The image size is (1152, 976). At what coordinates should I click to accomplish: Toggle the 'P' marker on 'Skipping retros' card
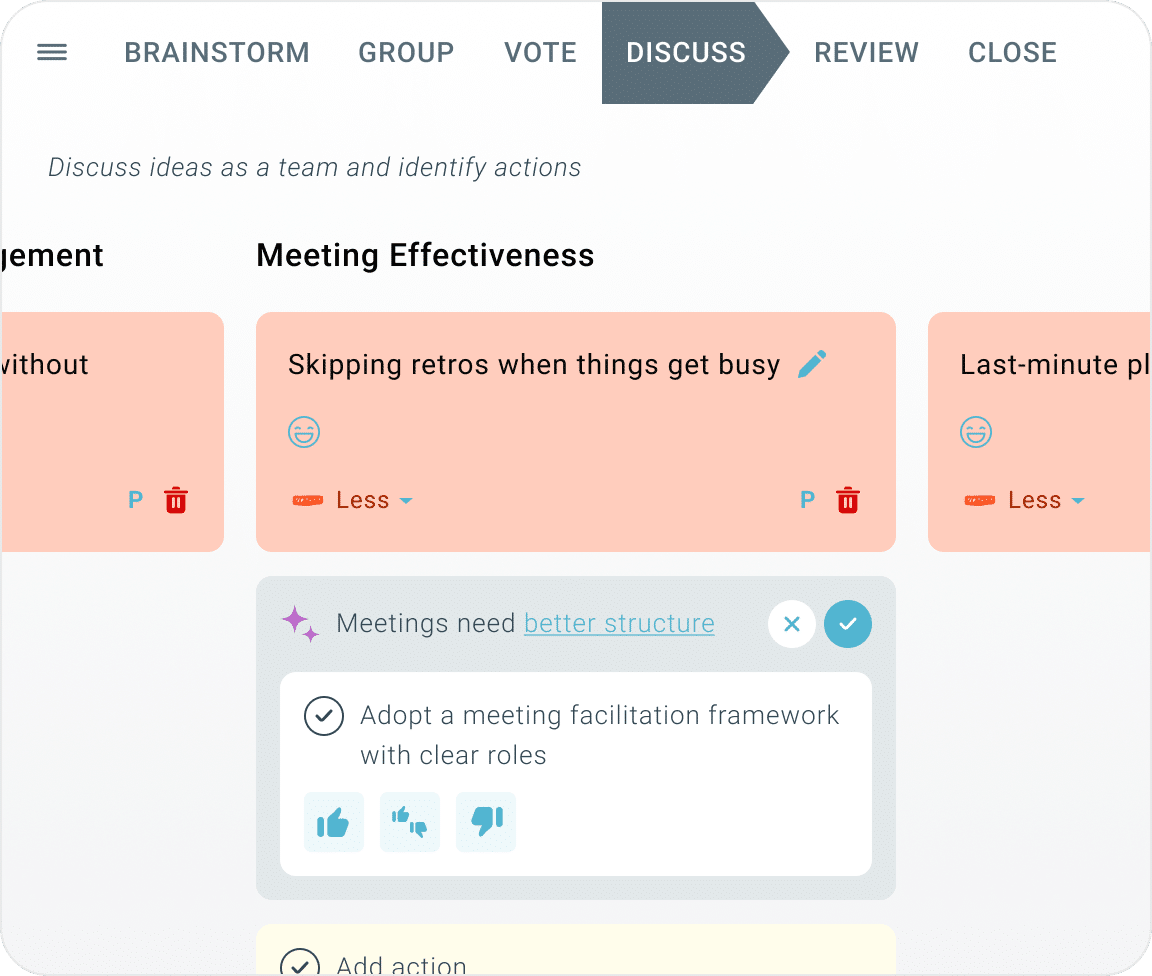[808, 500]
